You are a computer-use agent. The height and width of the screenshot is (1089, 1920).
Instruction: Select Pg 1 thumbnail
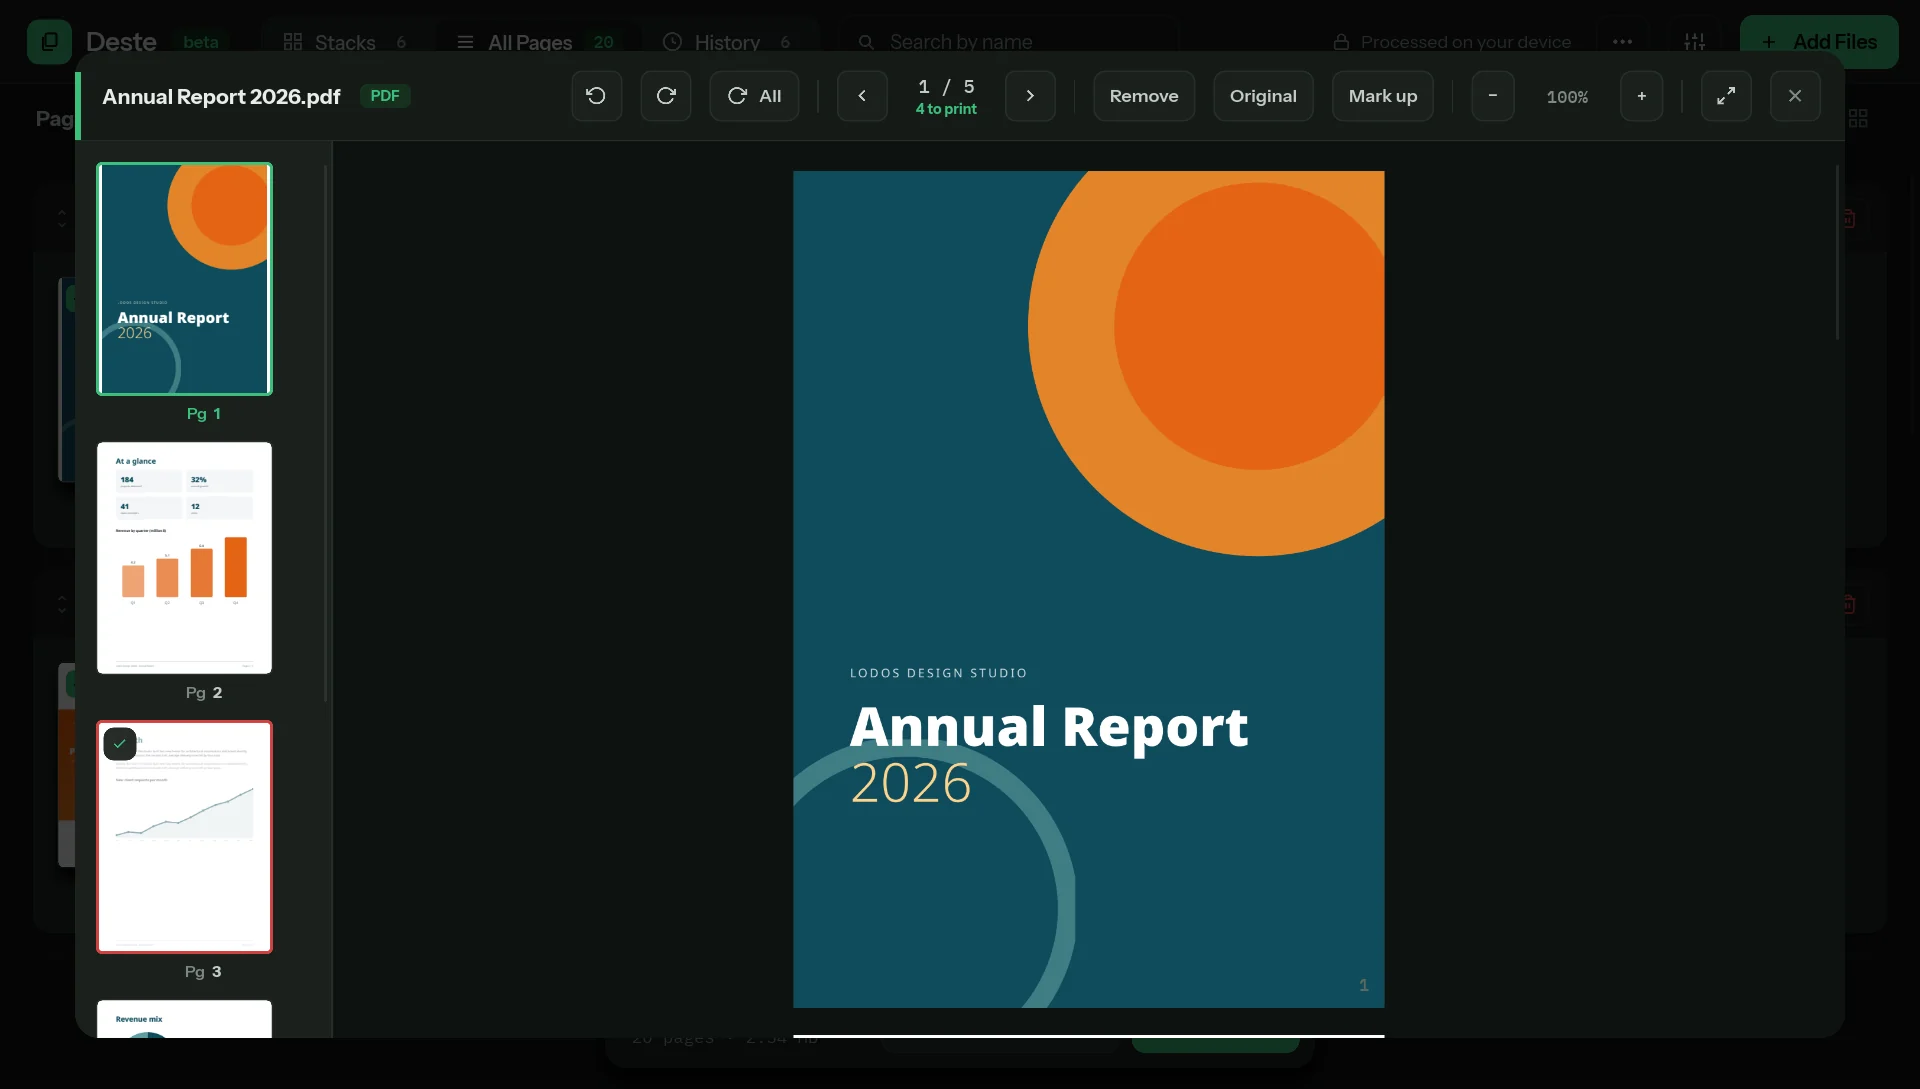[x=184, y=279]
